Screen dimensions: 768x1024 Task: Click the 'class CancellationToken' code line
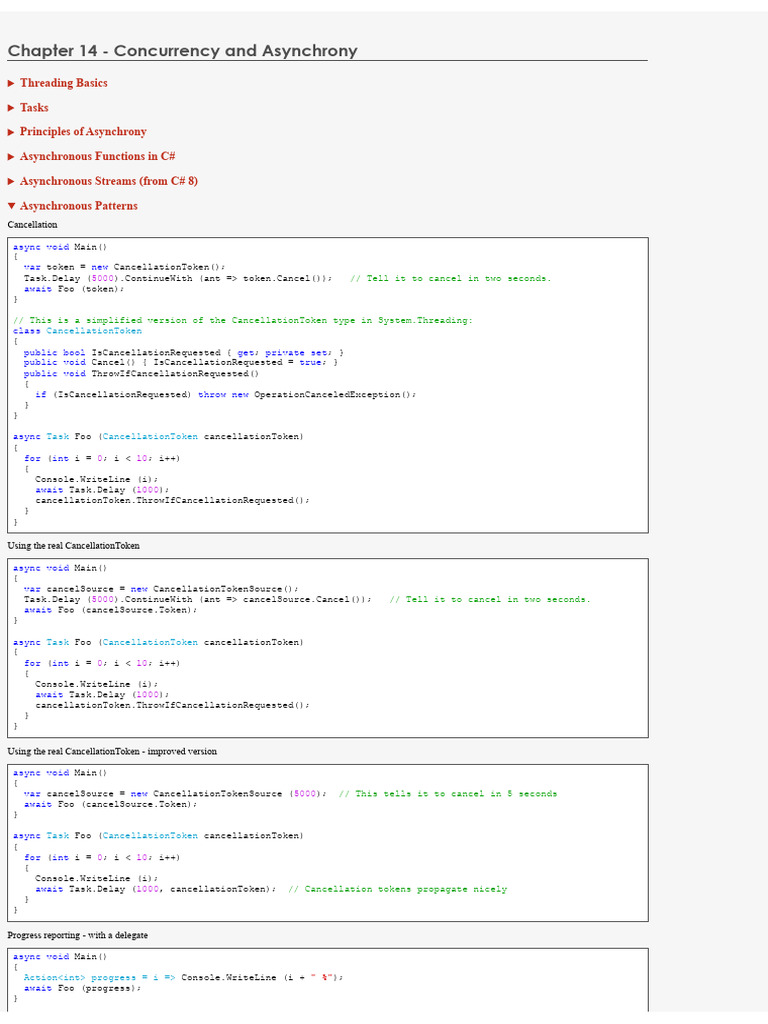pos(77,331)
